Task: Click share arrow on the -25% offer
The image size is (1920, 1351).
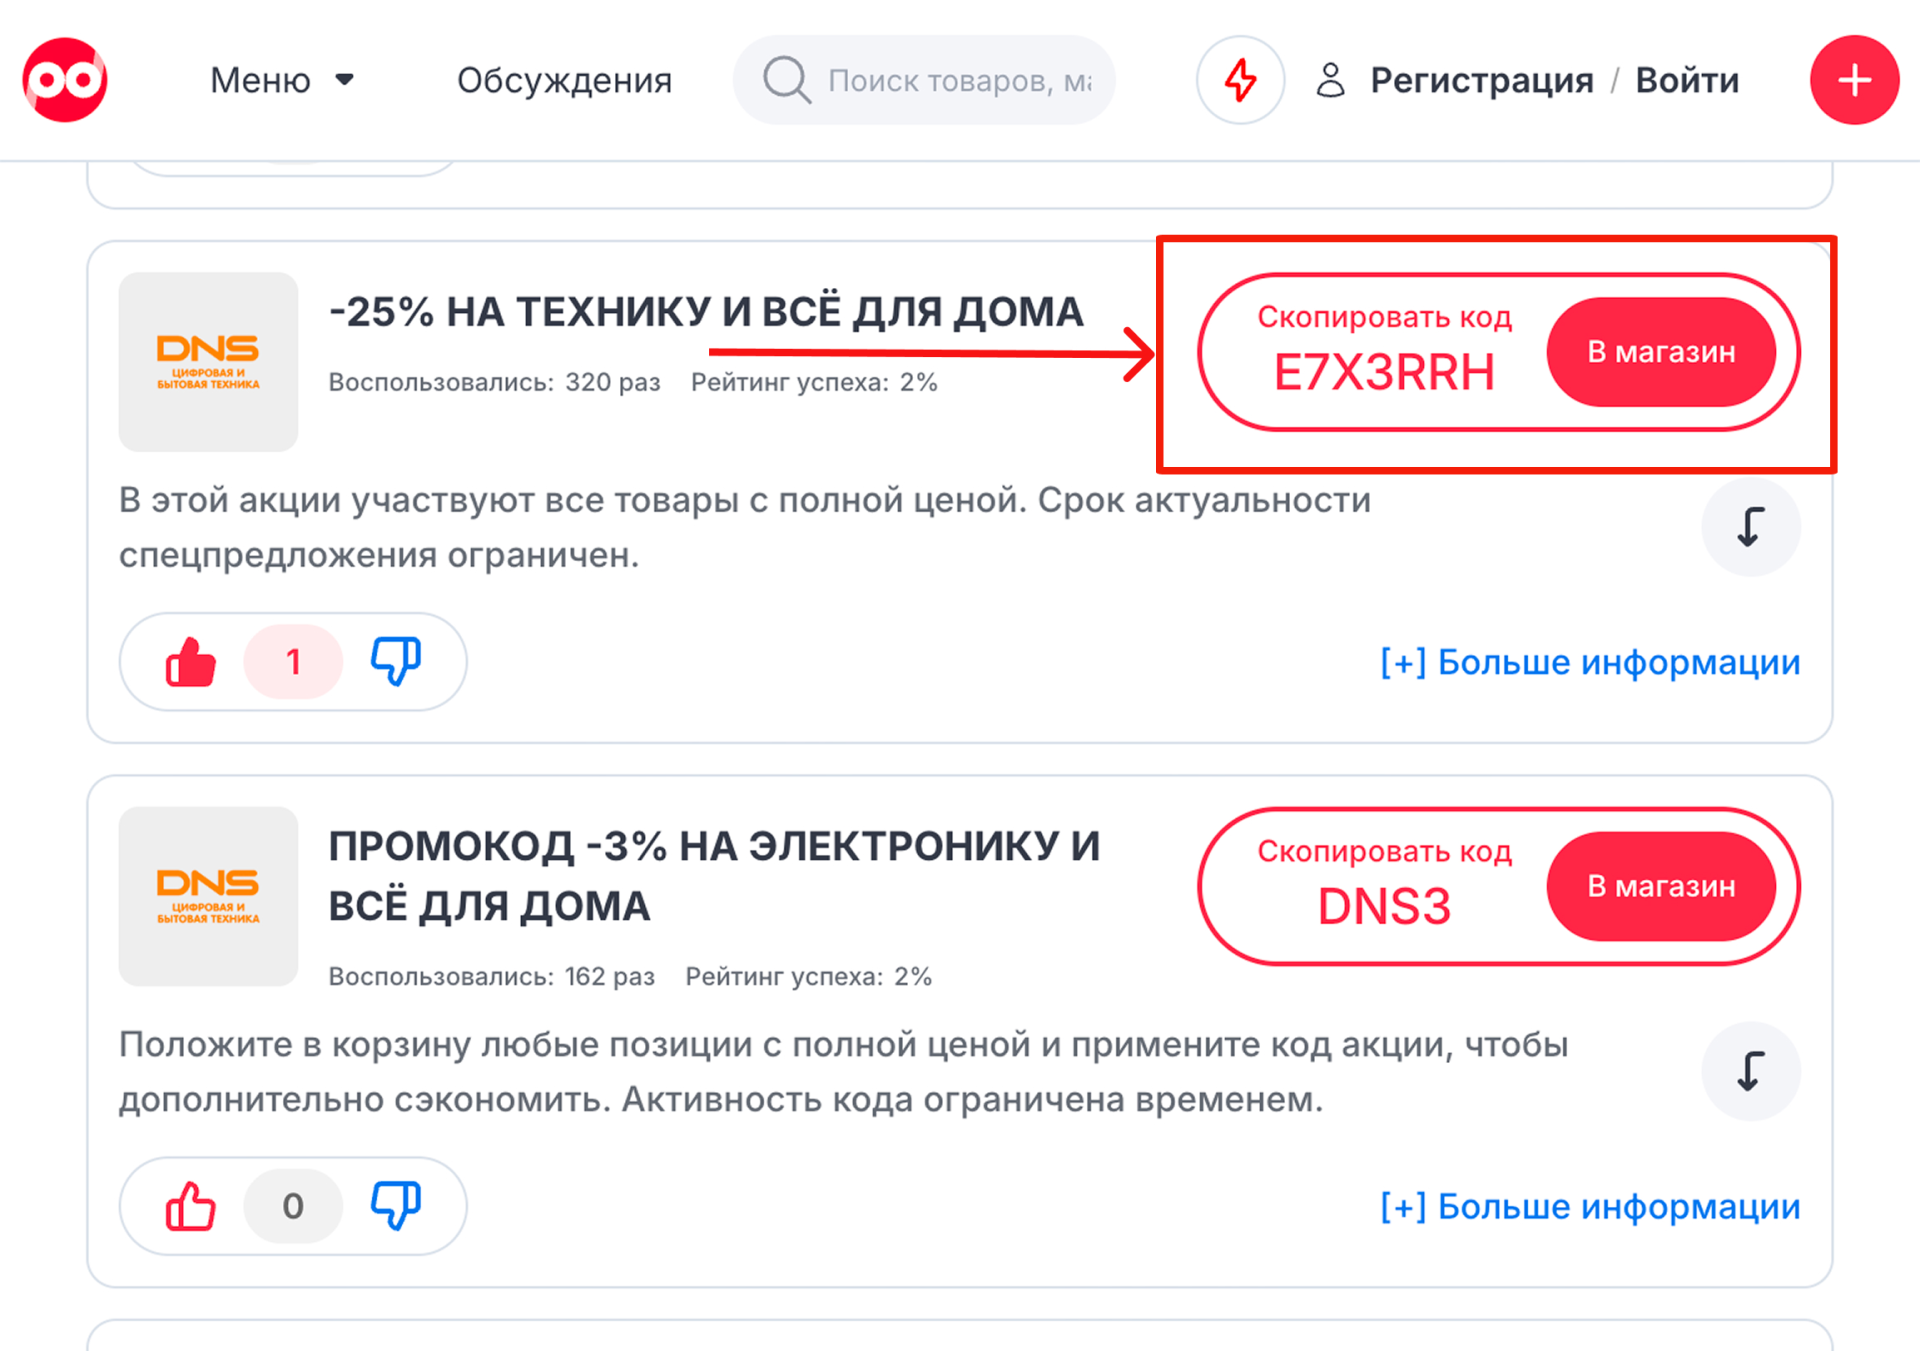Action: [x=1751, y=527]
